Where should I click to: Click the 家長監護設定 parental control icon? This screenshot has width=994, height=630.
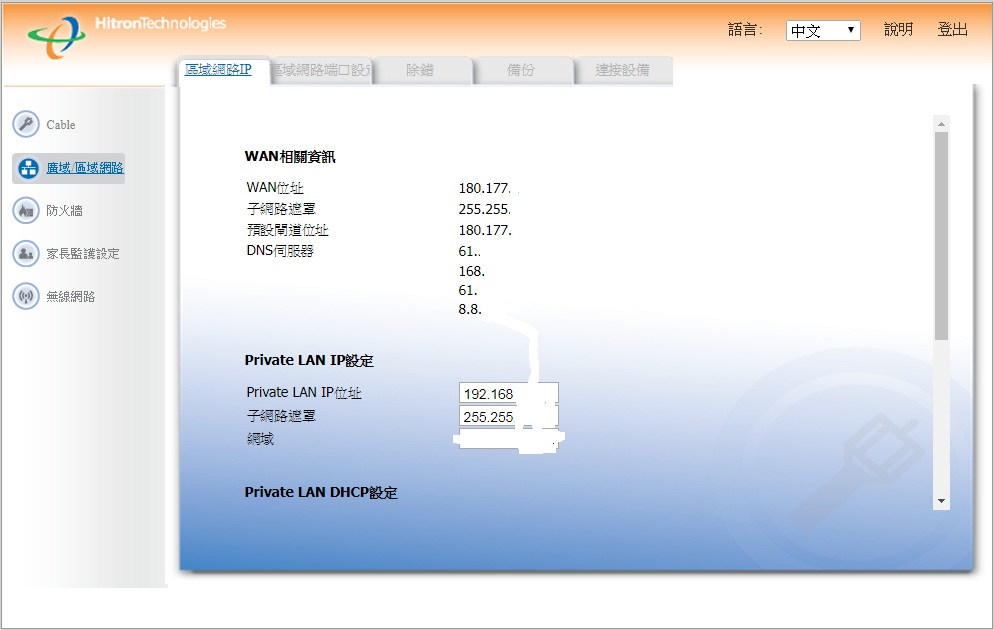tap(26, 254)
